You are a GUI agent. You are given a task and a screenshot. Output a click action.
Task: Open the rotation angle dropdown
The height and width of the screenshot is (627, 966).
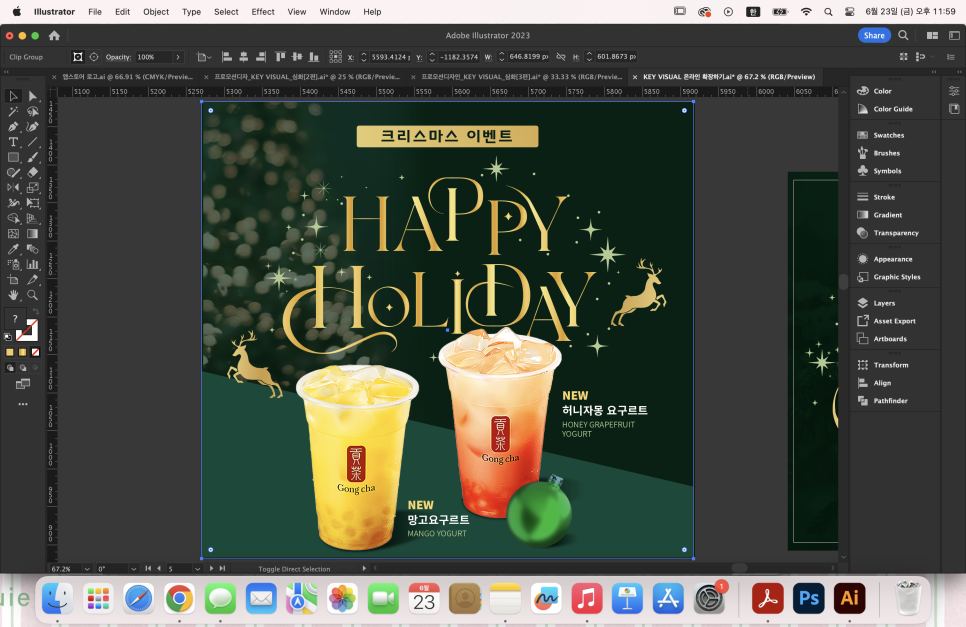tap(133, 568)
